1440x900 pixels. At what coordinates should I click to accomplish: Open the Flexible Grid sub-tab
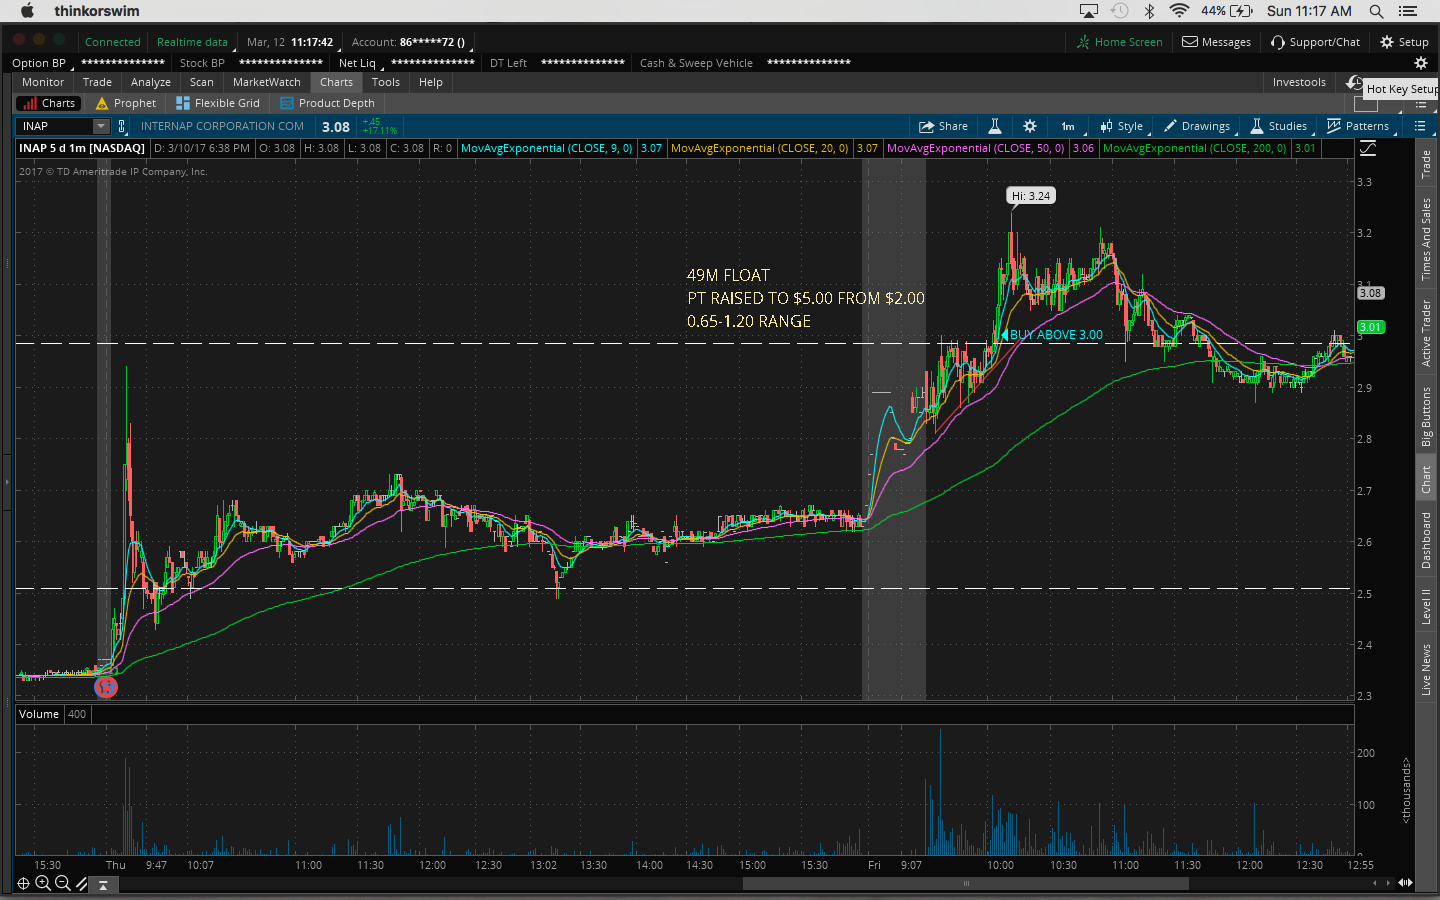pos(217,103)
